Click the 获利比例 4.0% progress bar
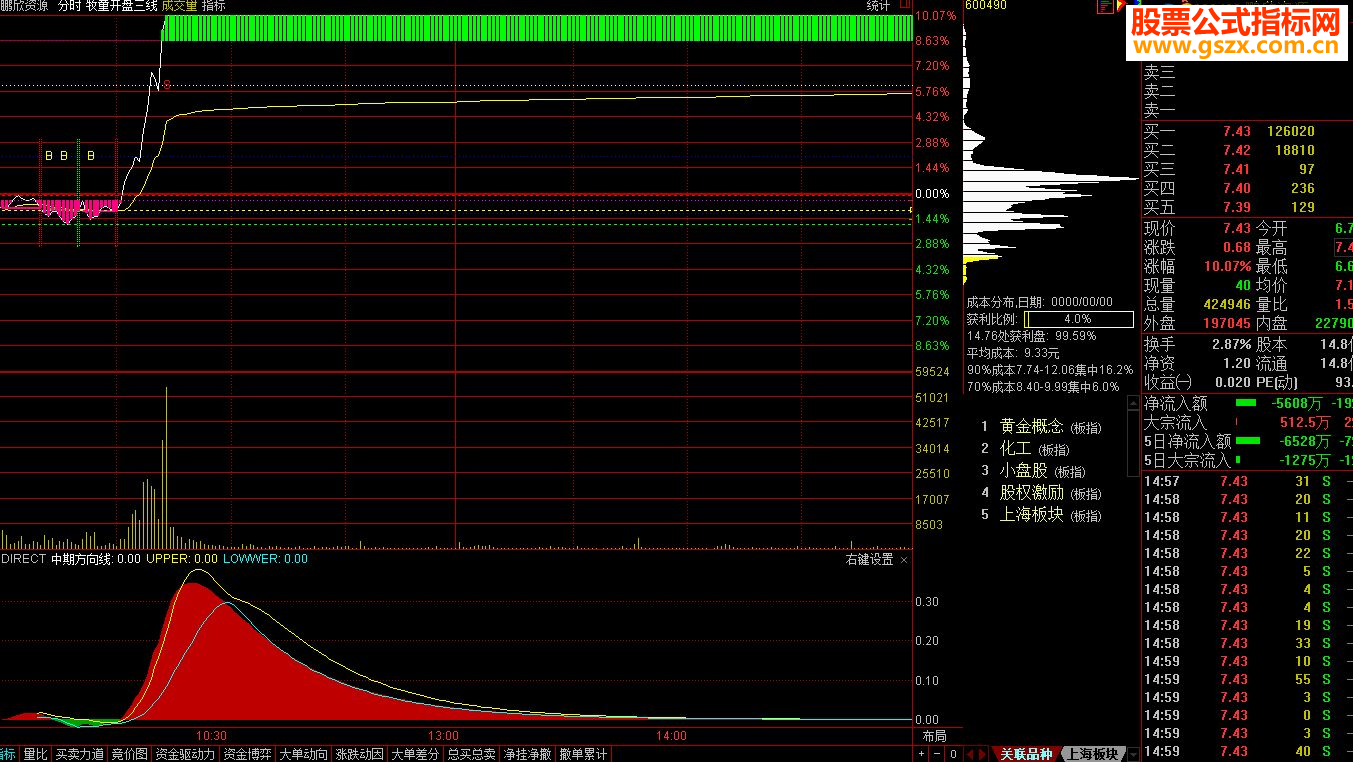Image resolution: width=1353 pixels, height=762 pixels. pyautogui.click(x=1078, y=319)
